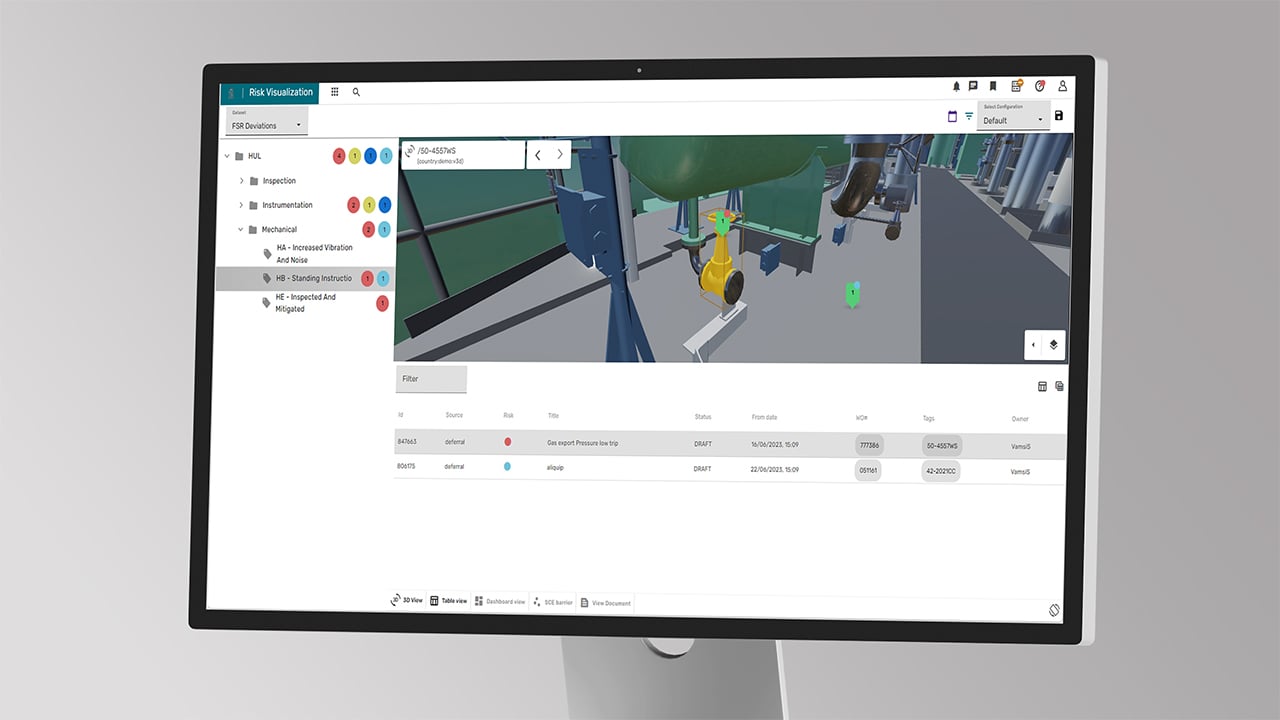
Task: Open the layers icon in 3D viewer
Action: coord(1053,345)
